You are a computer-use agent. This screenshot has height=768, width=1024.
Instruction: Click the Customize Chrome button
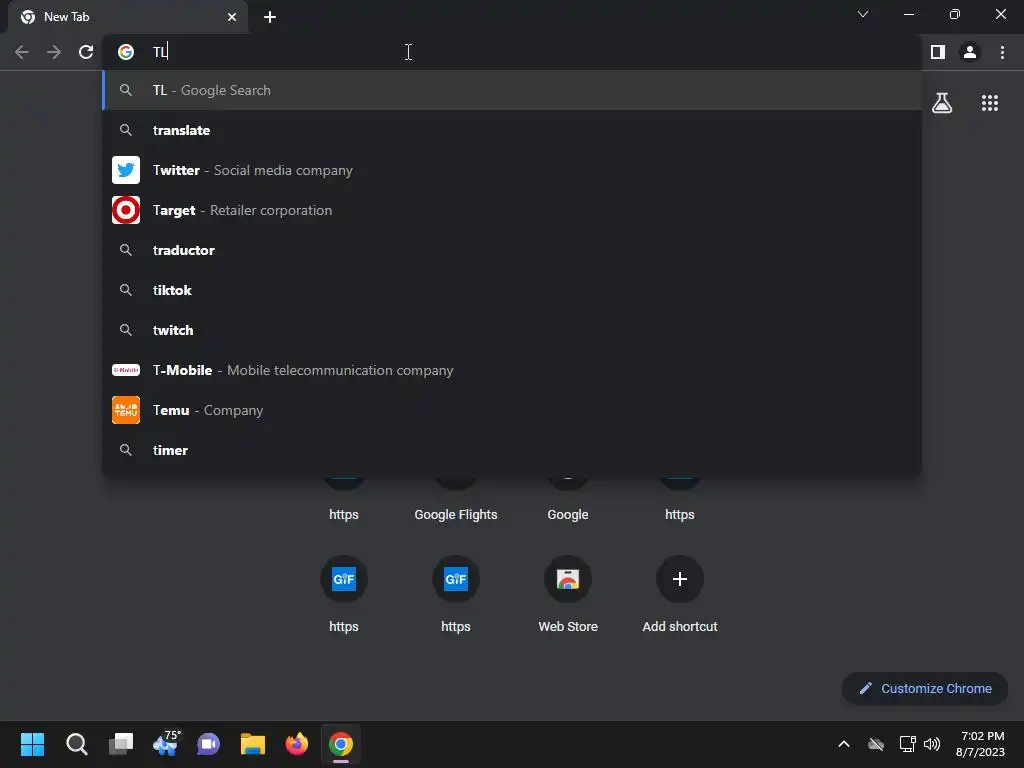click(x=925, y=688)
